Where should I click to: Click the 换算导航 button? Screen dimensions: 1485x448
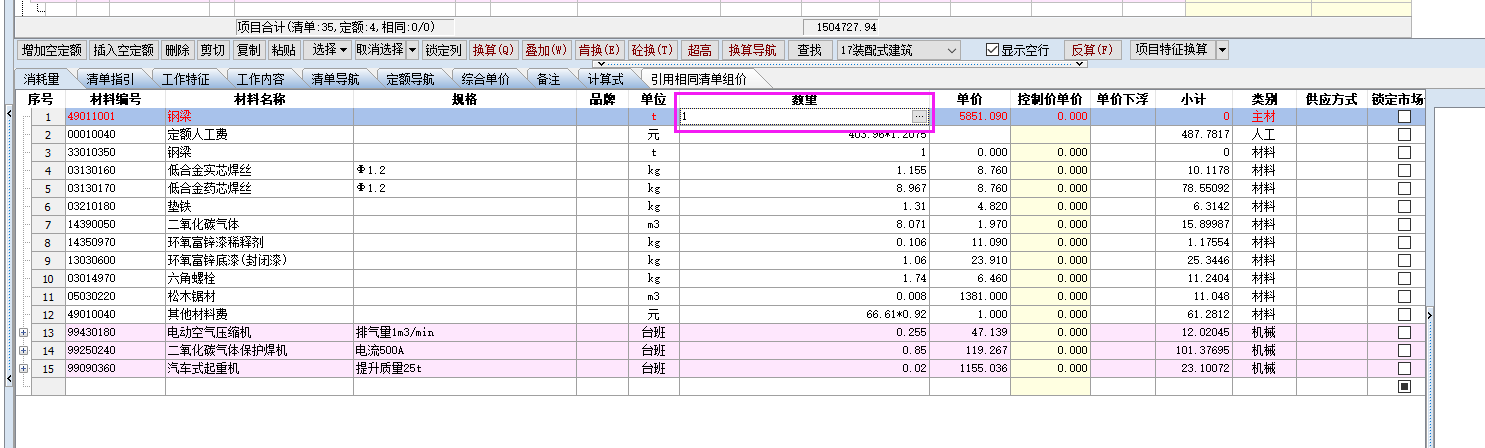tap(752, 50)
